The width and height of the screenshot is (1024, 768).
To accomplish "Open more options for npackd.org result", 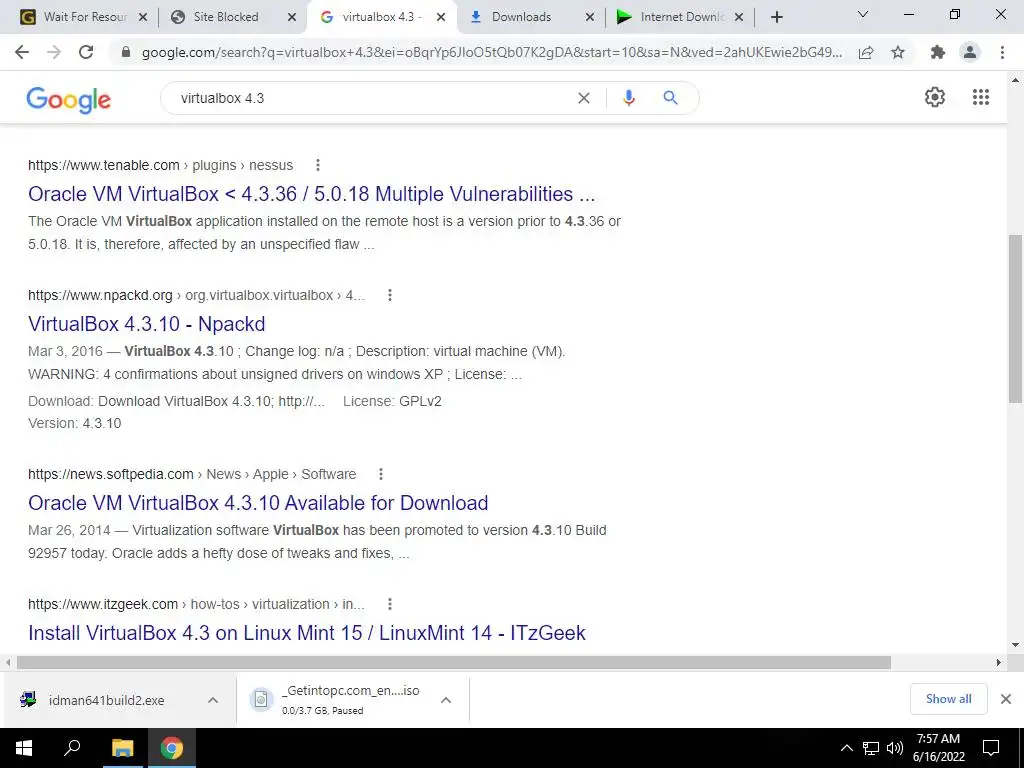I will 390,295.
